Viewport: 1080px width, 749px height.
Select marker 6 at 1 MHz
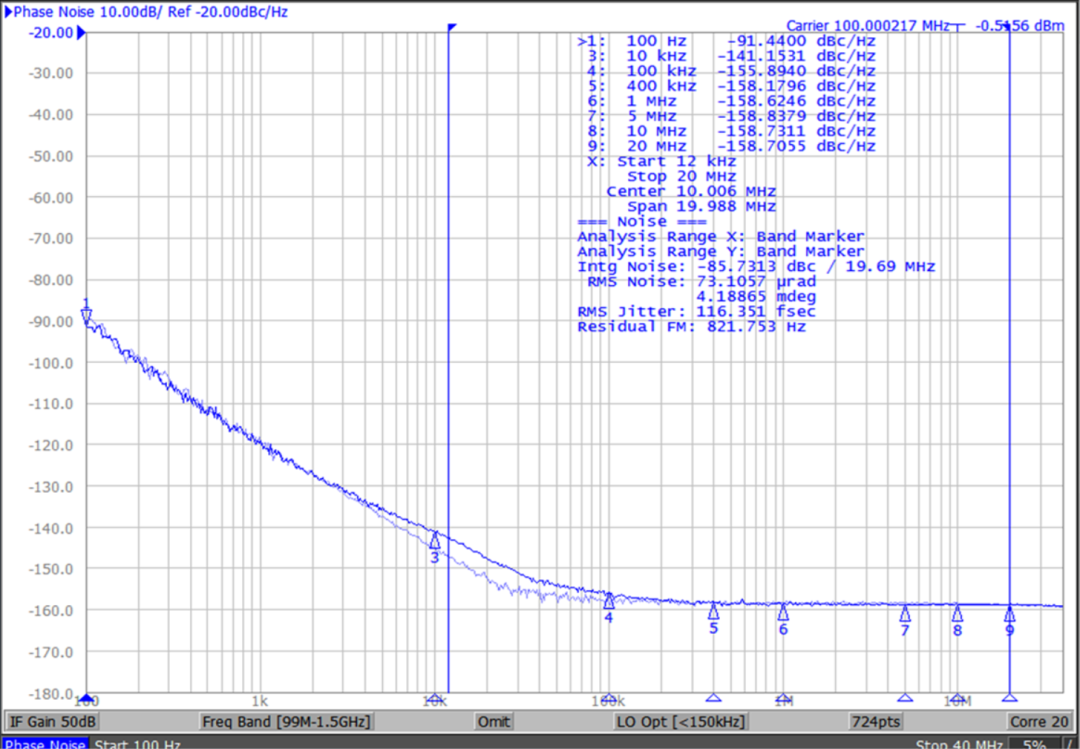[783, 612]
